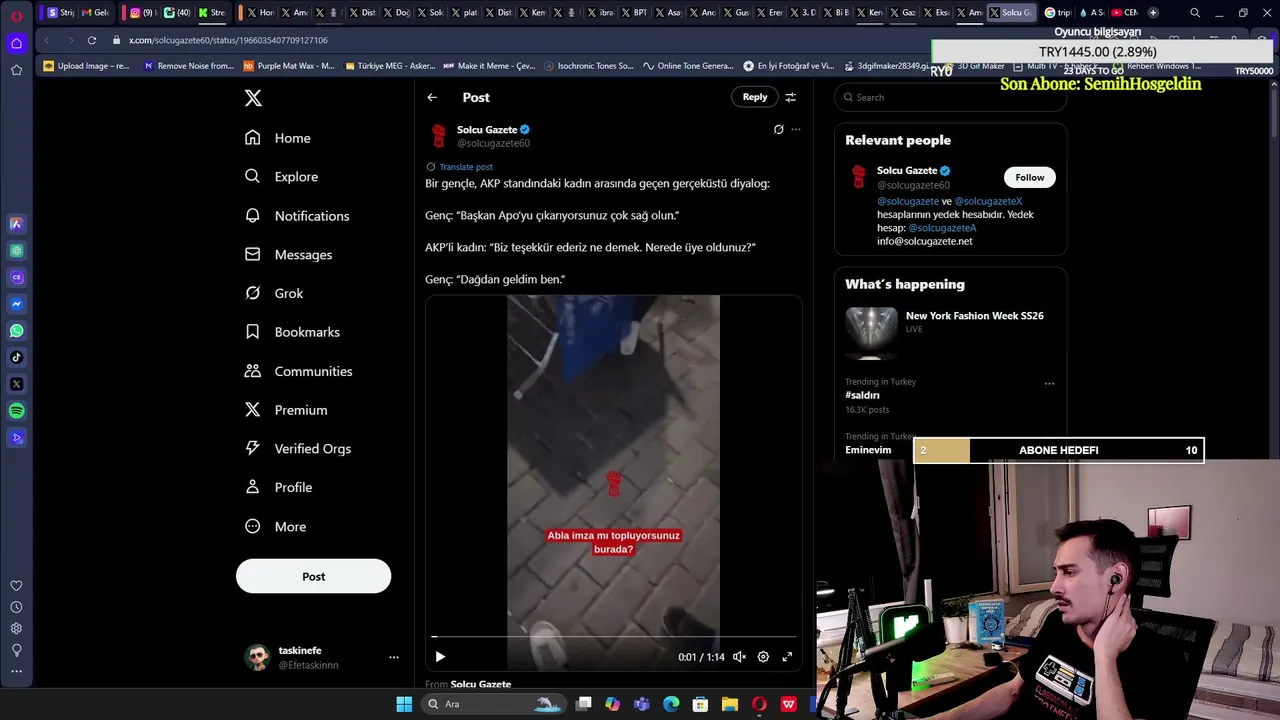Open Bookmarks

tap(292, 332)
